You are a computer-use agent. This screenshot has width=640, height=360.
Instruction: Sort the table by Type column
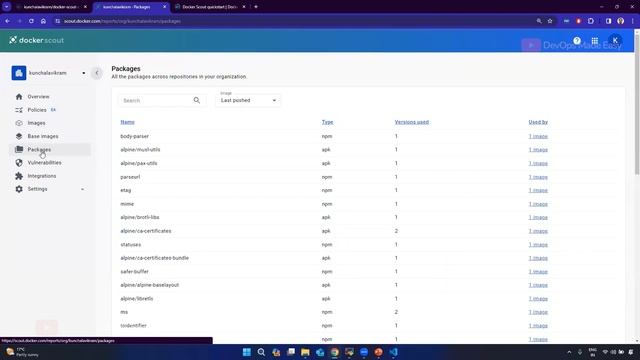[x=327, y=122]
